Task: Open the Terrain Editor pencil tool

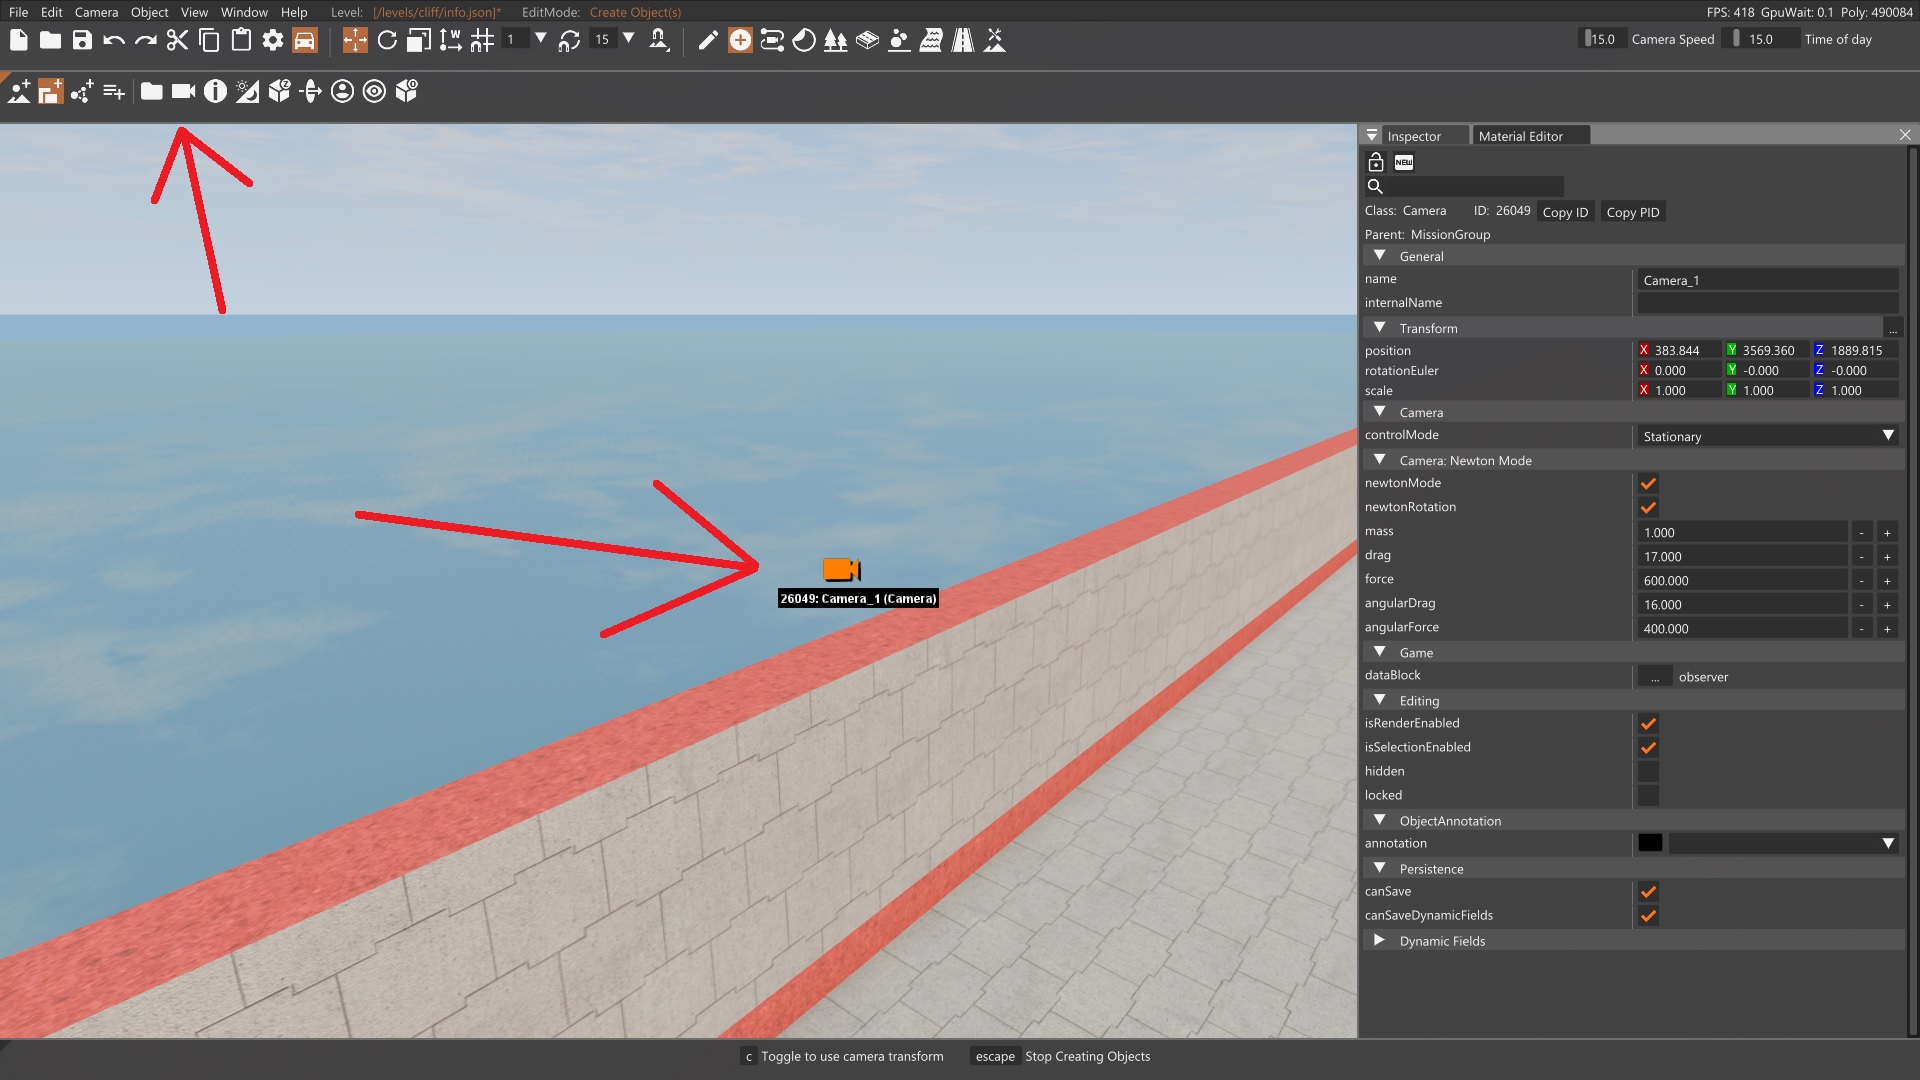Action: tap(708, 41)
